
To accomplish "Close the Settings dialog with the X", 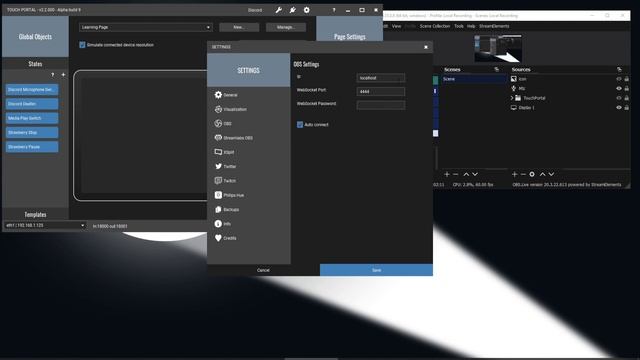I will tap(426, 47).
